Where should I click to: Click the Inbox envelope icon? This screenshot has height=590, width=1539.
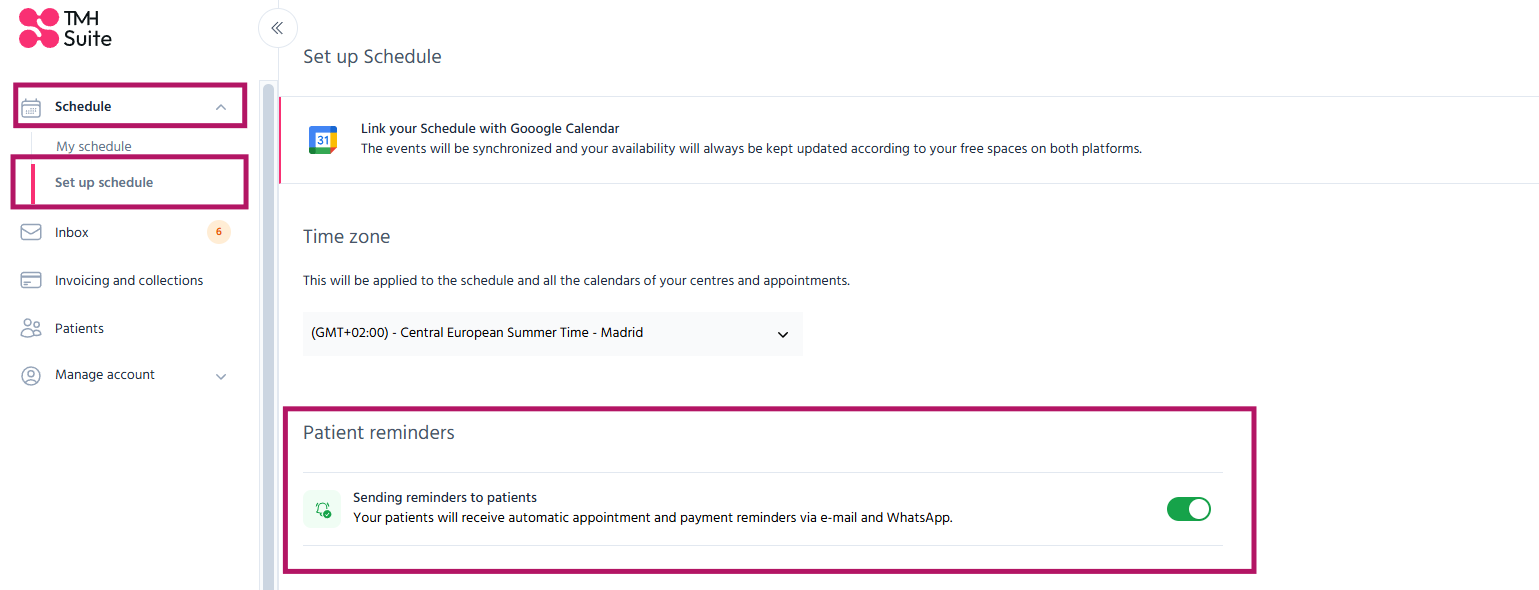(31, 232)
